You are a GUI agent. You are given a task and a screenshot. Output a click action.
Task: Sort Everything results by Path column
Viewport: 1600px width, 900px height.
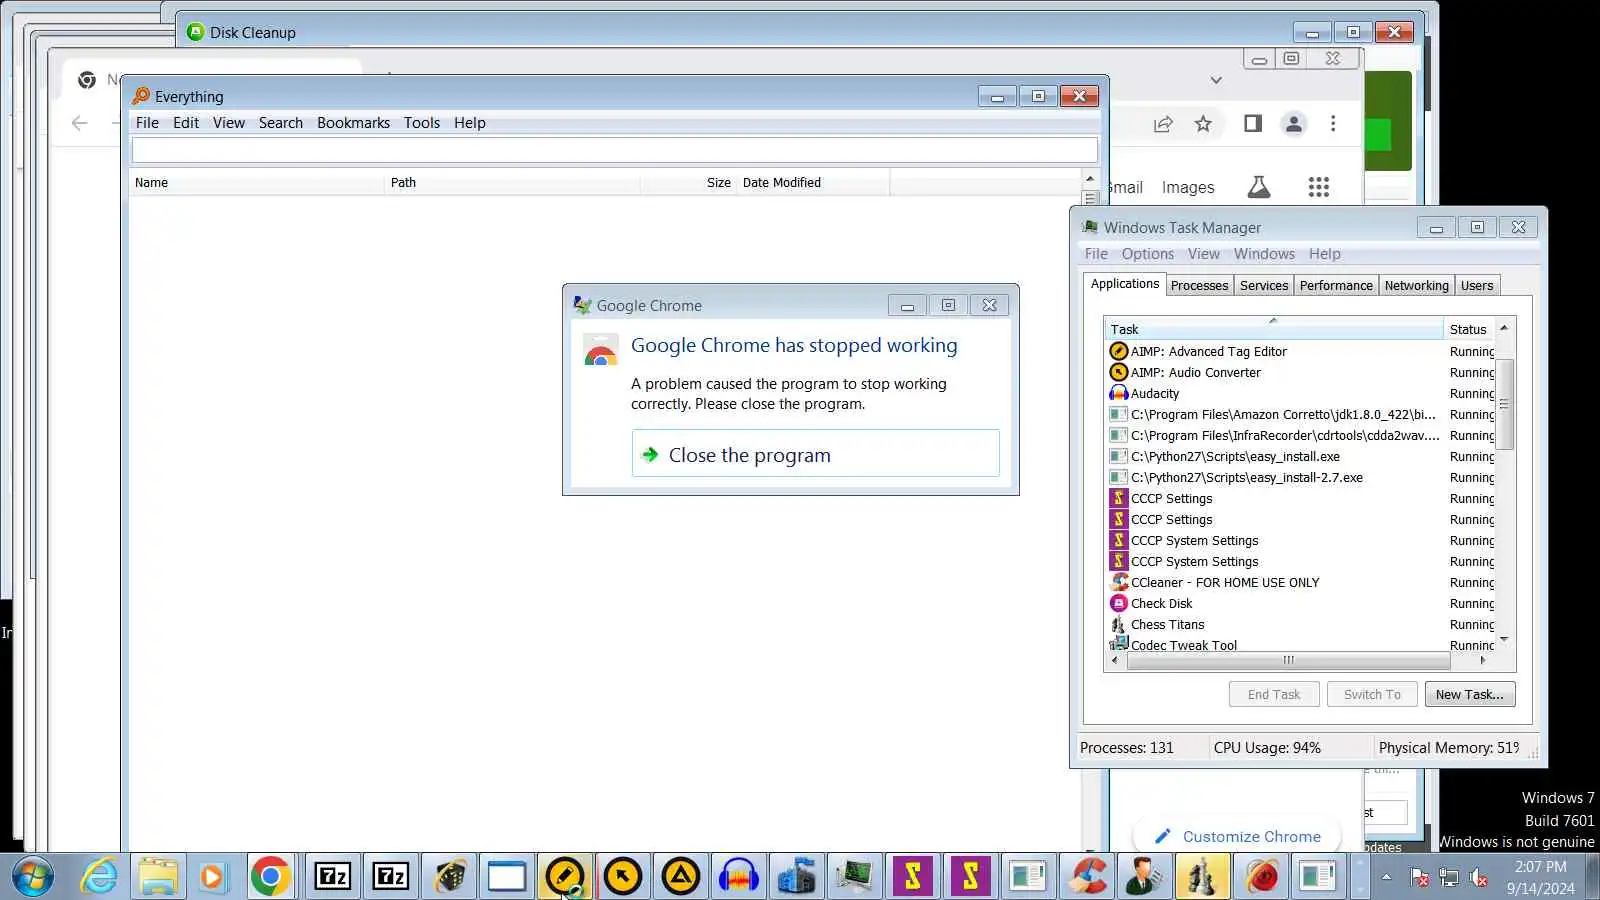point(512,183)
